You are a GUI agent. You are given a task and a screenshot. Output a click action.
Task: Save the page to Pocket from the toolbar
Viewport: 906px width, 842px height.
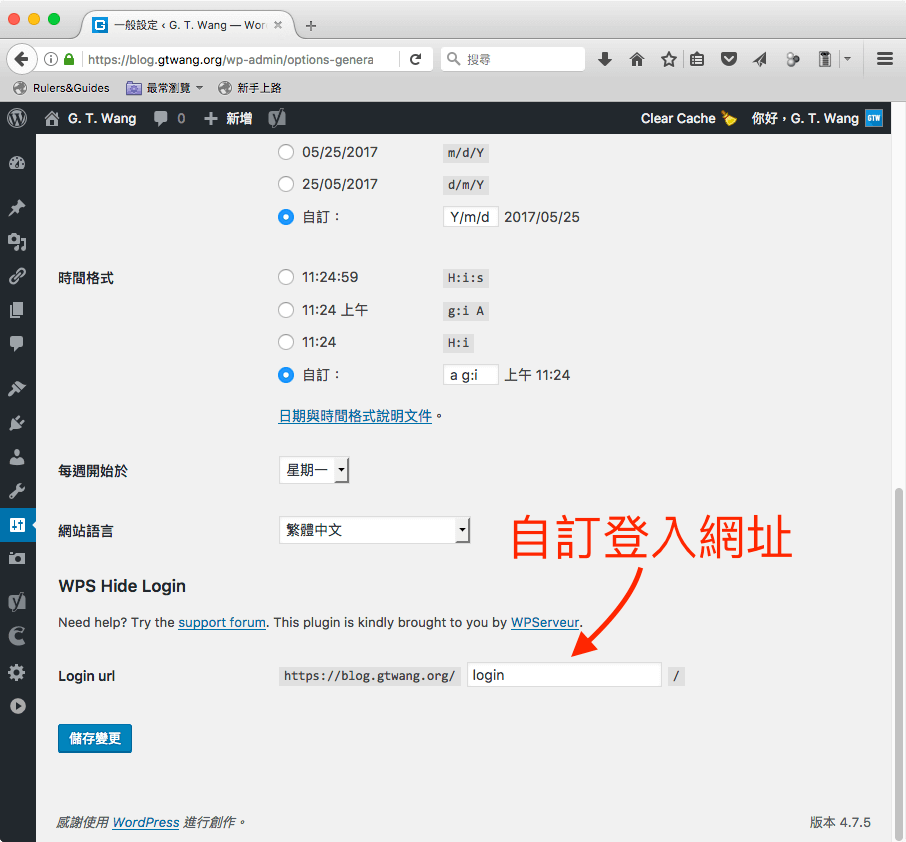point(729,59)
